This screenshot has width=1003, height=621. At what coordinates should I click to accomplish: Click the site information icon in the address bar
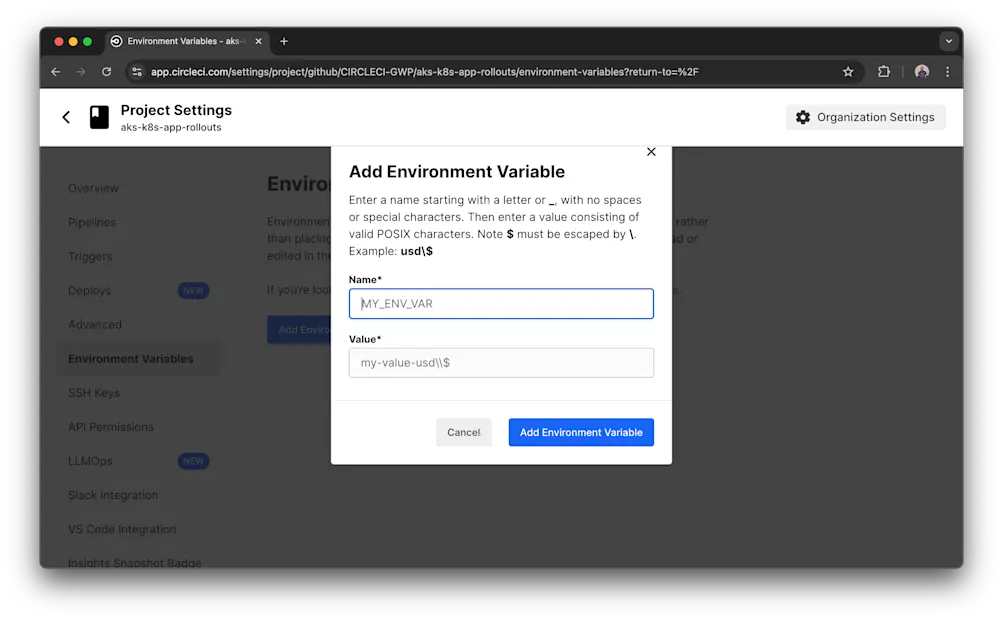136,71
